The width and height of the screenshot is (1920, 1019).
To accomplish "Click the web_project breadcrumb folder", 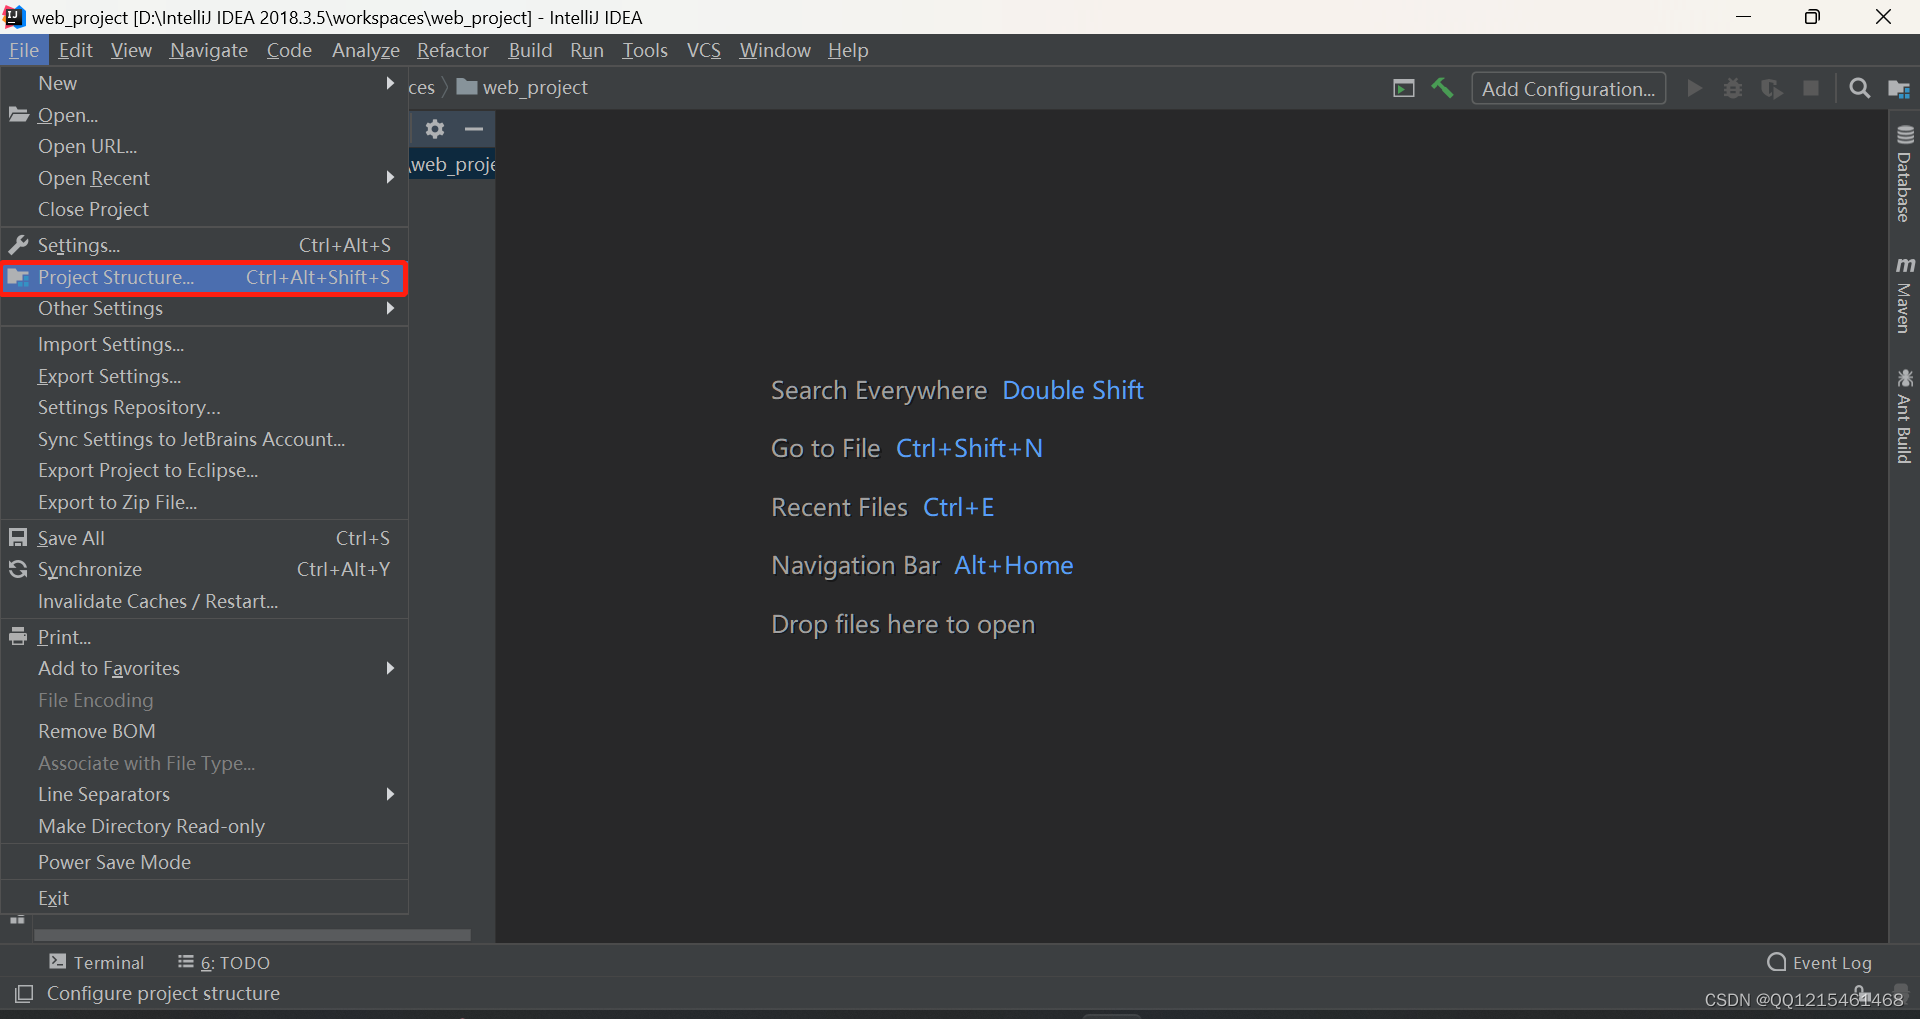I will [522, 87].
